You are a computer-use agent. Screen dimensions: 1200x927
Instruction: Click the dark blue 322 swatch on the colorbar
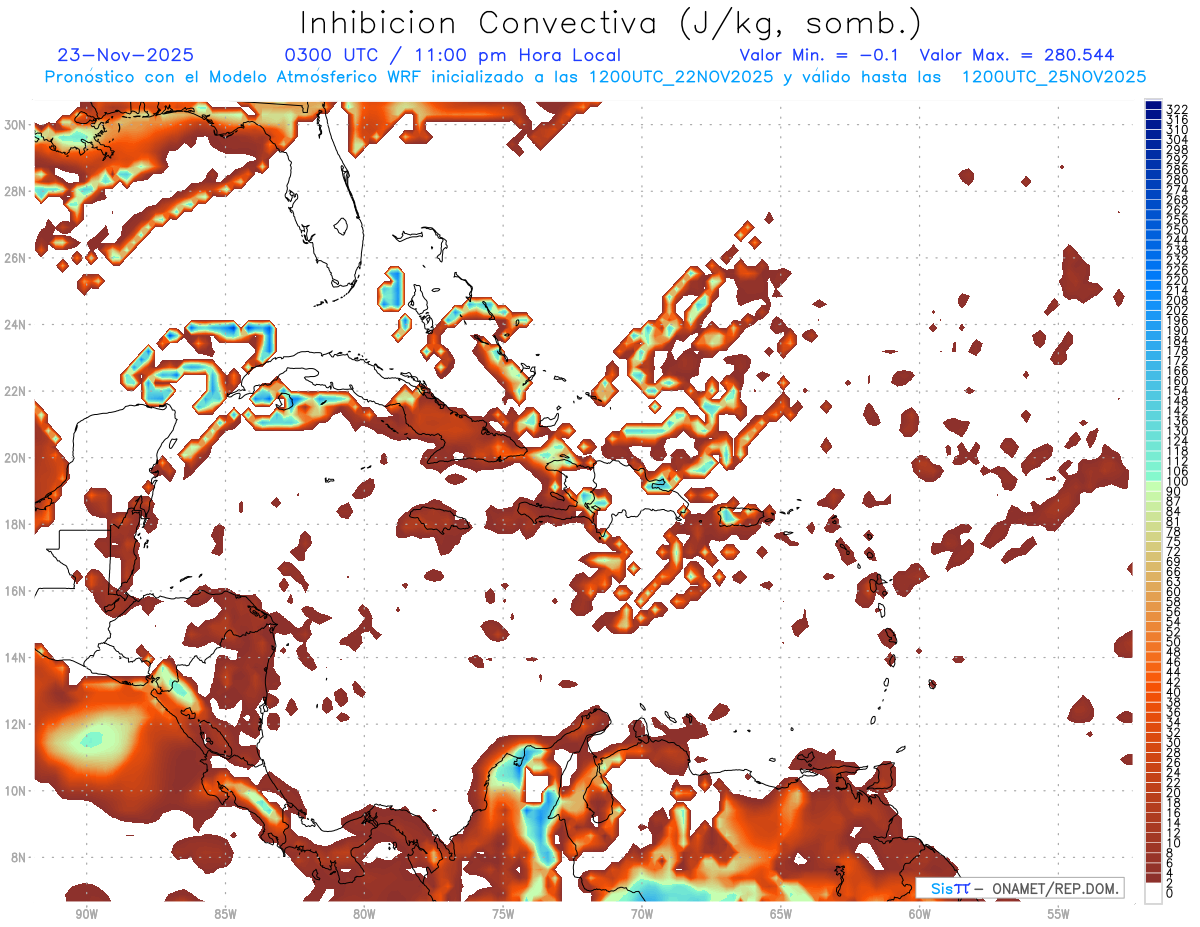click(1153, 106)
